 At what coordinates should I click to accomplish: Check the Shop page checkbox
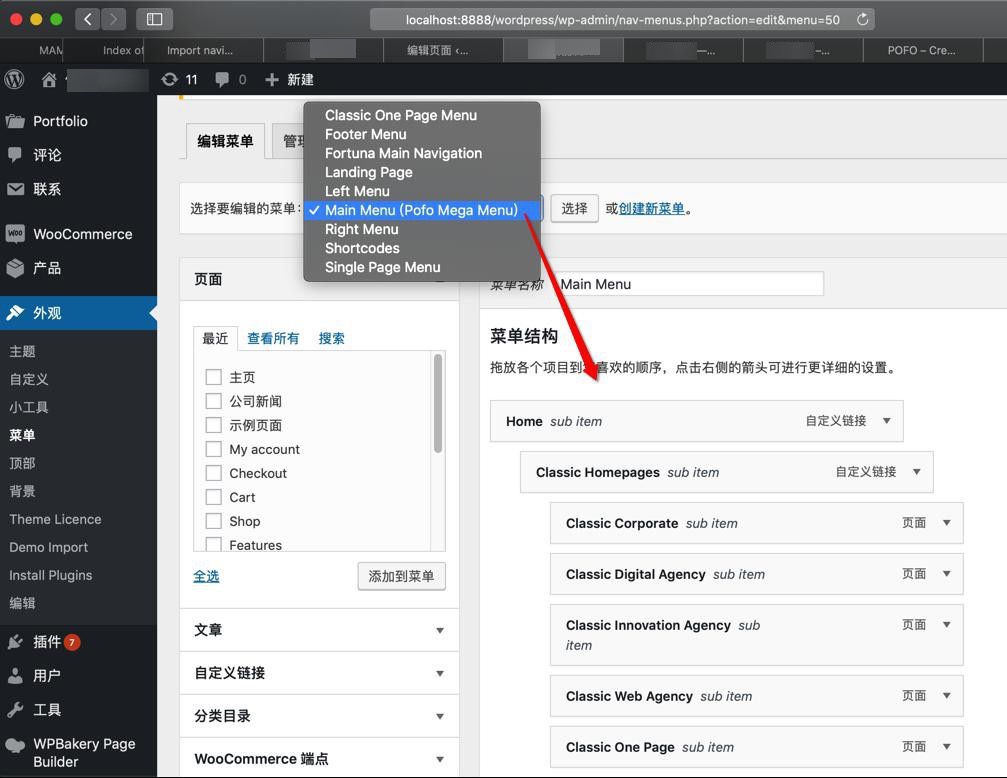click(x=213, y=521)
